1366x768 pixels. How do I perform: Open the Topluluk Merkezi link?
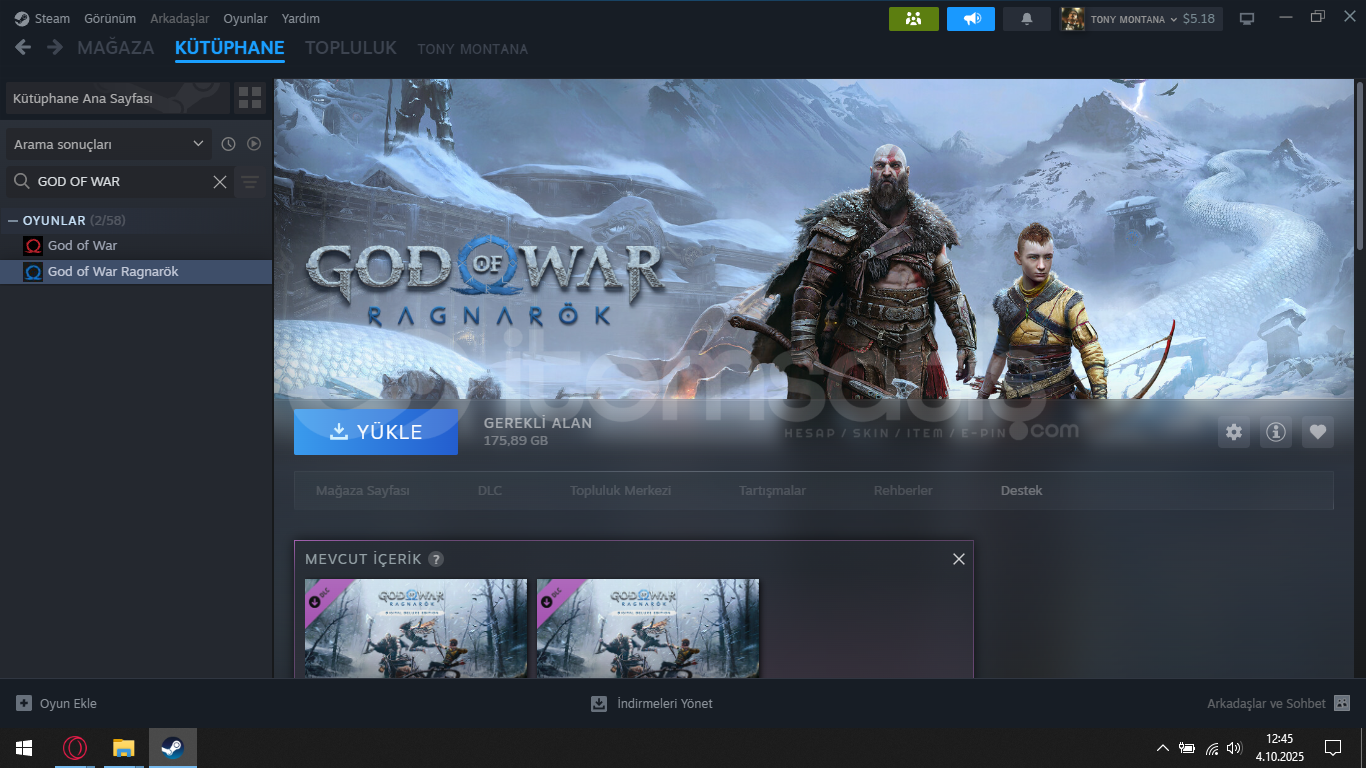(x=621, y=491)
